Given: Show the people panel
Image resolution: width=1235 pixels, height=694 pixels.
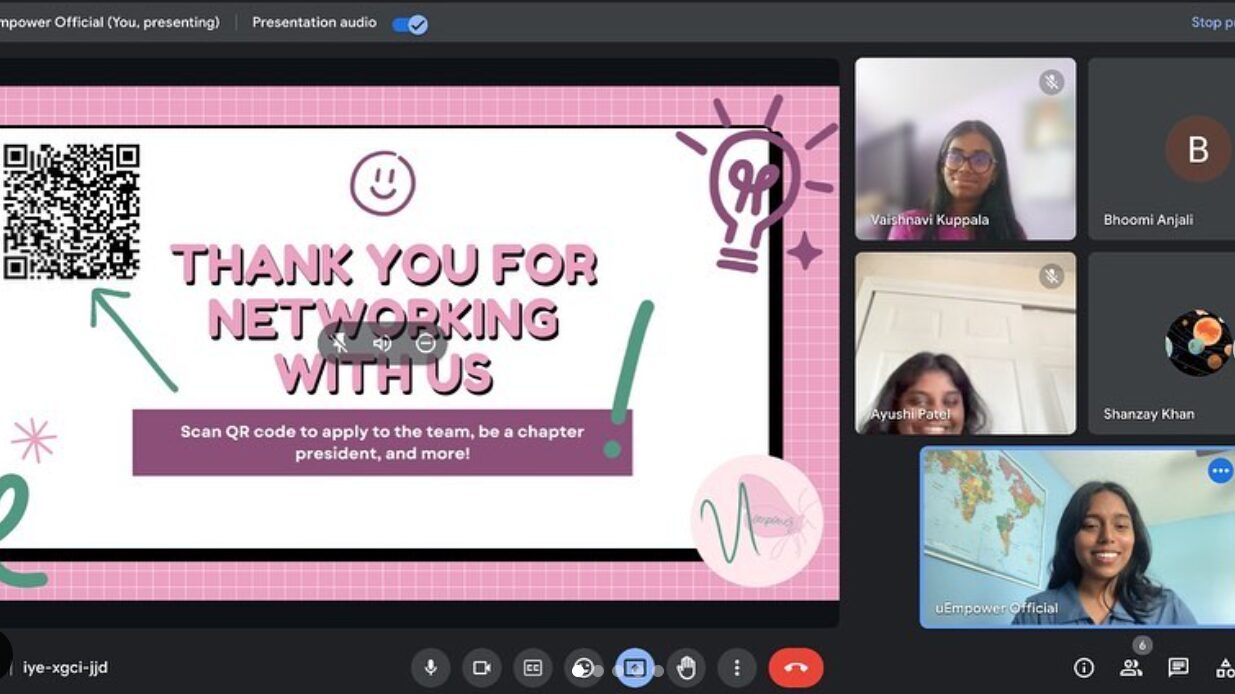Looking at the screenshot, I should coord(1131,668).
